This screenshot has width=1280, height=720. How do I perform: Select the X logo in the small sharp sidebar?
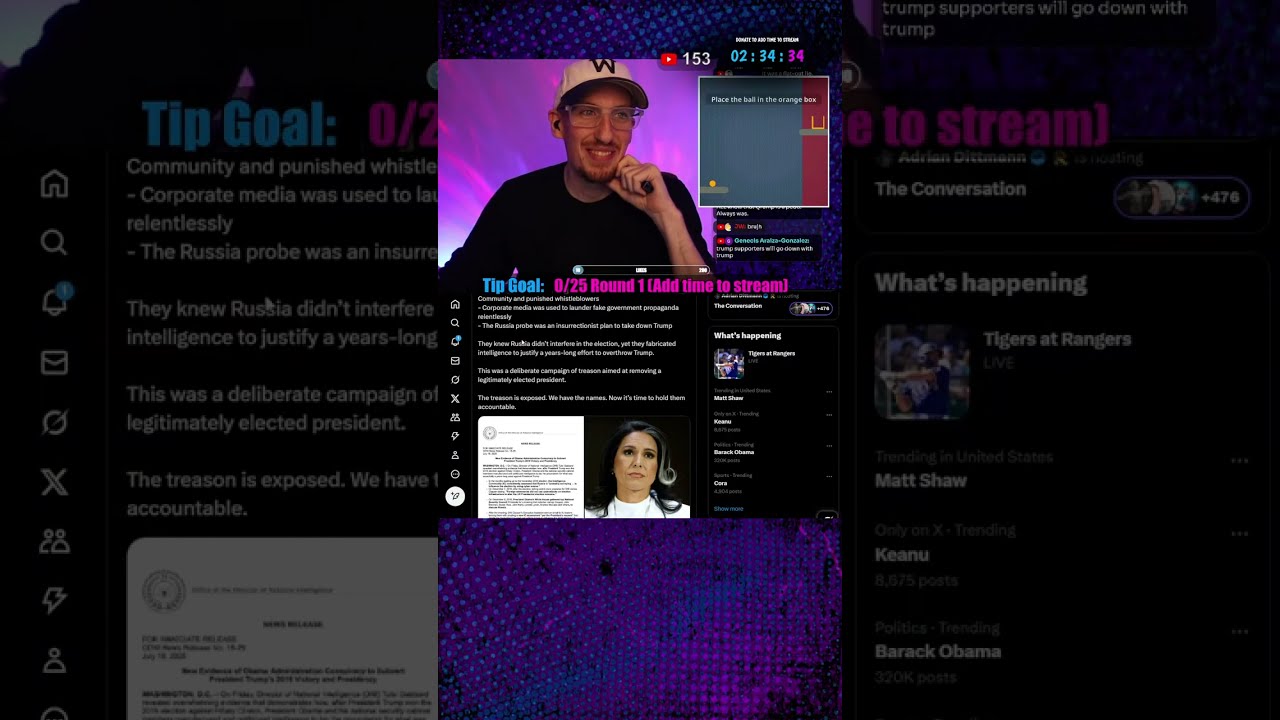pyautogui.click(x=455, y=399)
